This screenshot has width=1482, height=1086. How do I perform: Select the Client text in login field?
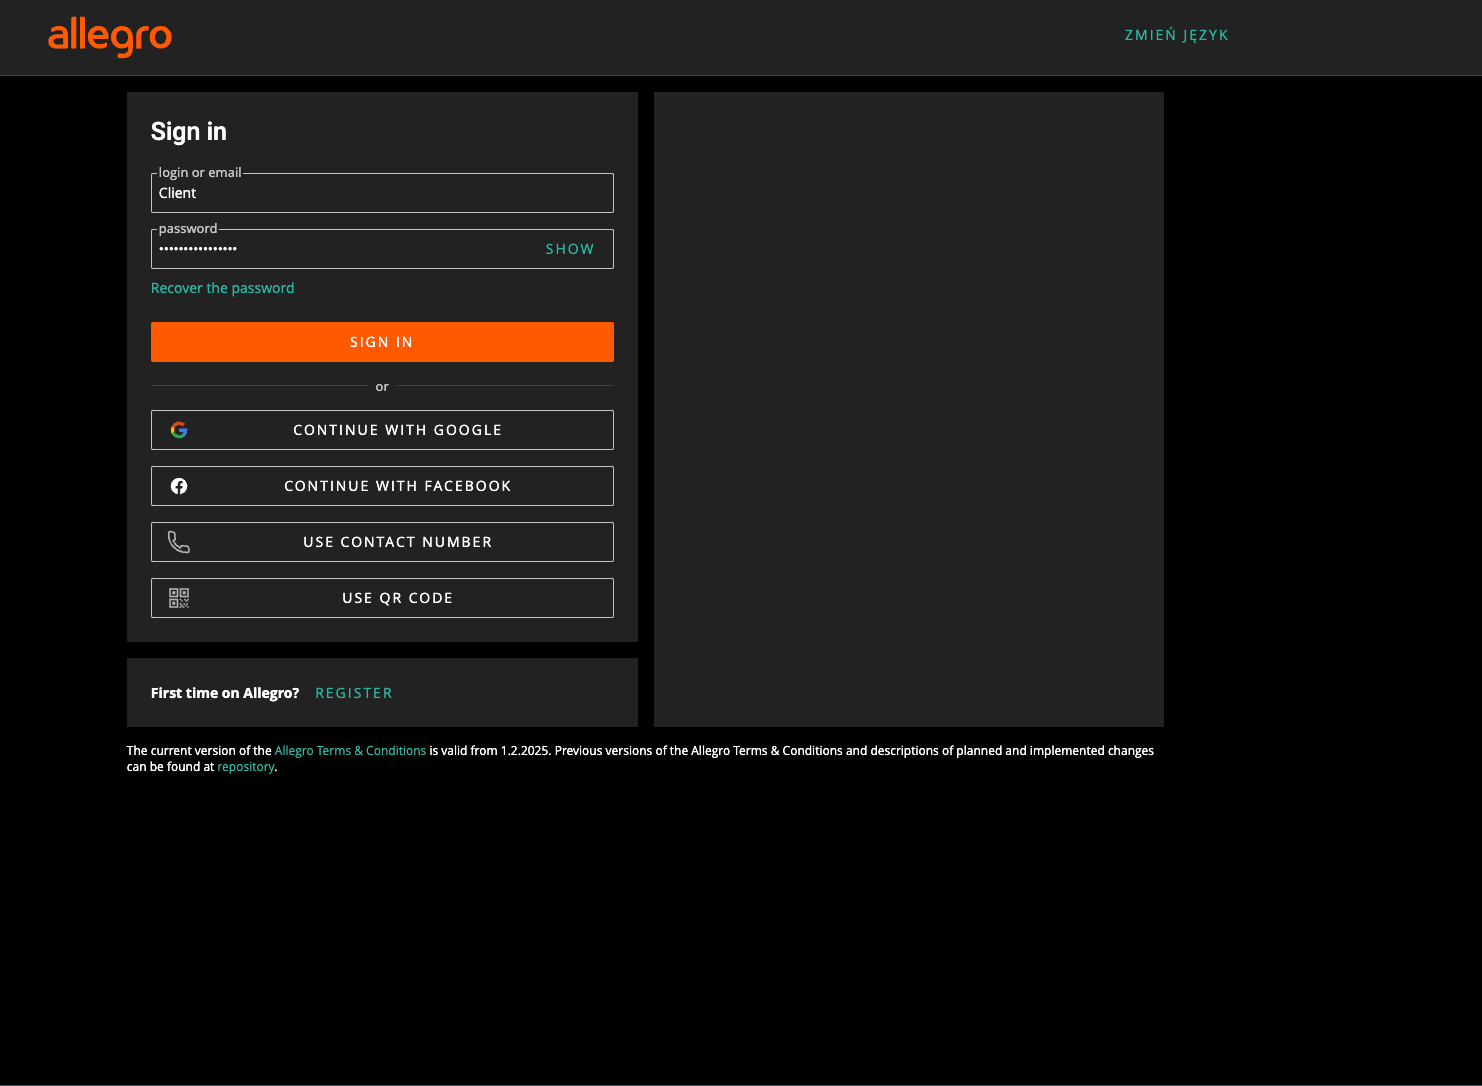177,193
